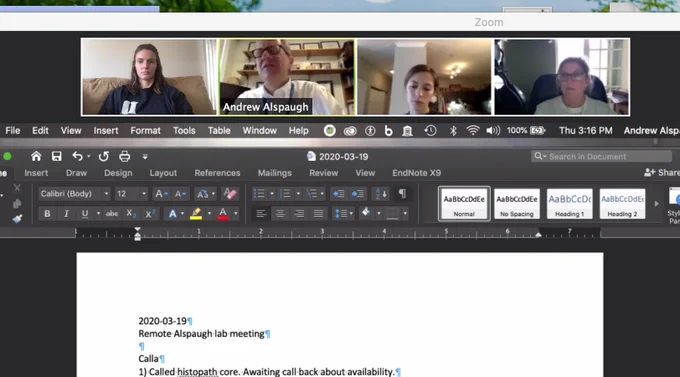Increase paragraph indent
680x377 pixels.
(358, 194)
